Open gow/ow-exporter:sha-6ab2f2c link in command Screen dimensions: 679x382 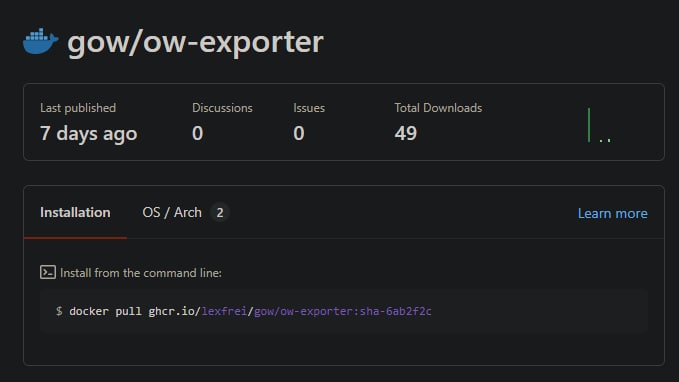click(x=343, y=311)
